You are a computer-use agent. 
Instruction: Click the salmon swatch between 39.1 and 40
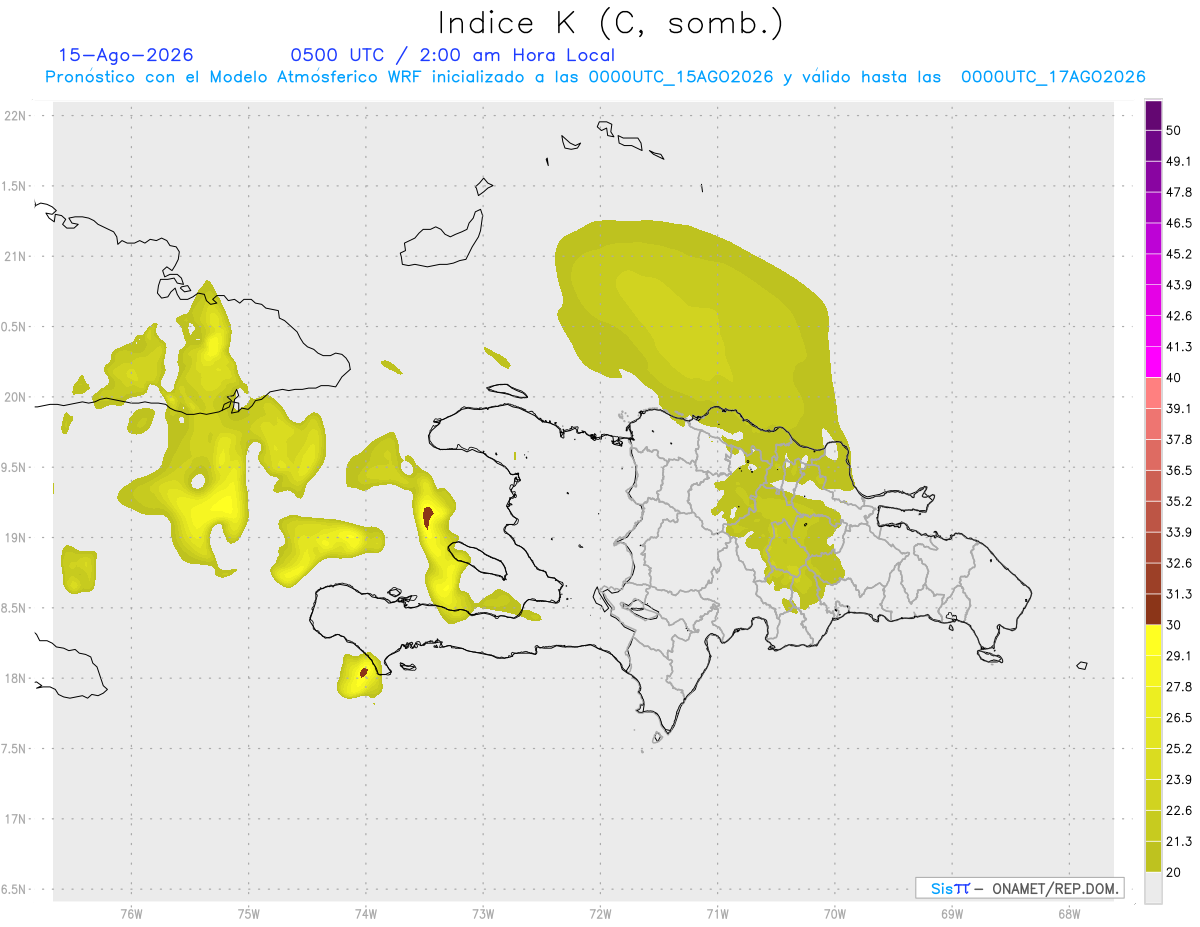coord(1153,393)
